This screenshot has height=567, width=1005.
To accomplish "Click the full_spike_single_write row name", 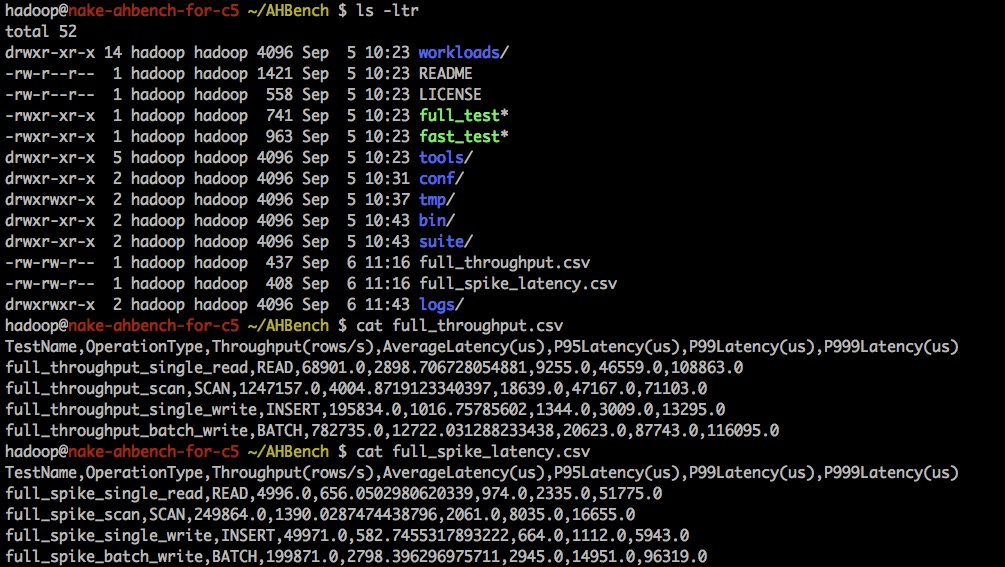I will click(108, 536).
